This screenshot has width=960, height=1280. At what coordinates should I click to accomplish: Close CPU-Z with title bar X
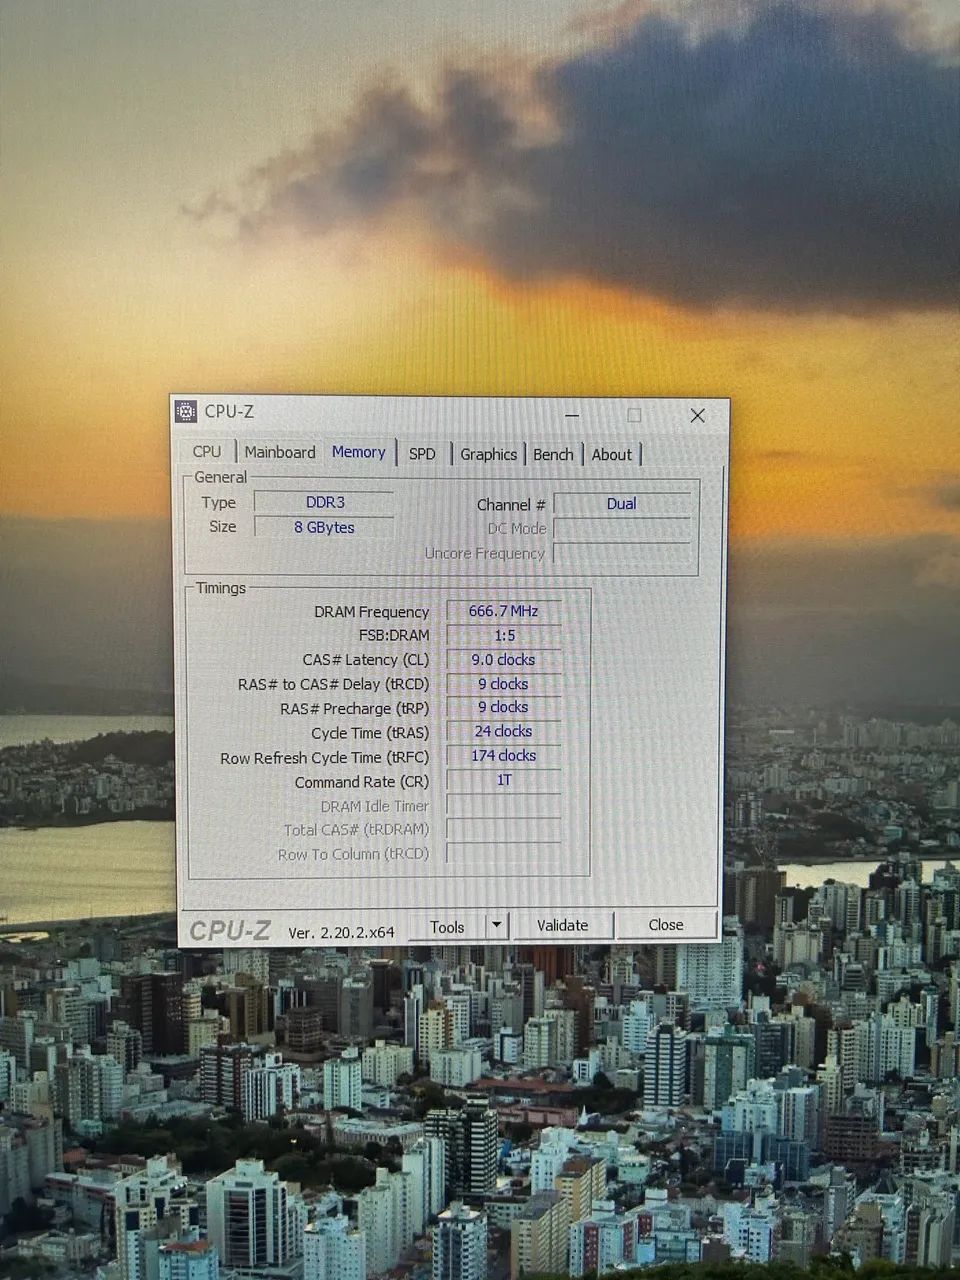coord(698,415)
